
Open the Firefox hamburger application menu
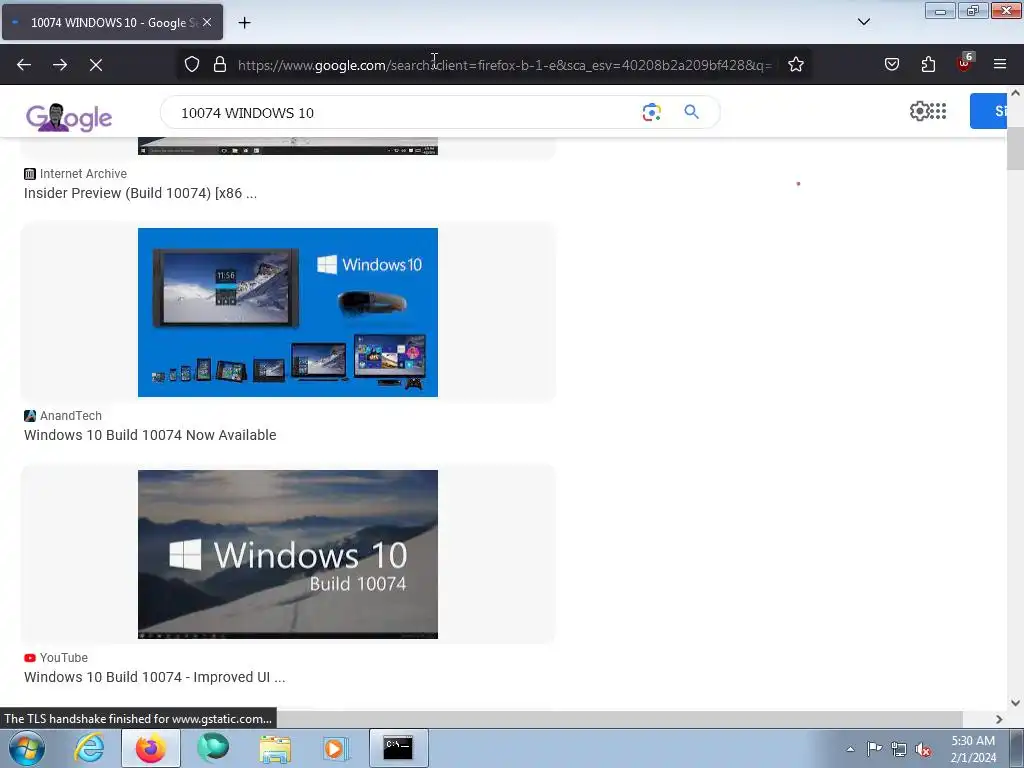tap(1000, 64)
